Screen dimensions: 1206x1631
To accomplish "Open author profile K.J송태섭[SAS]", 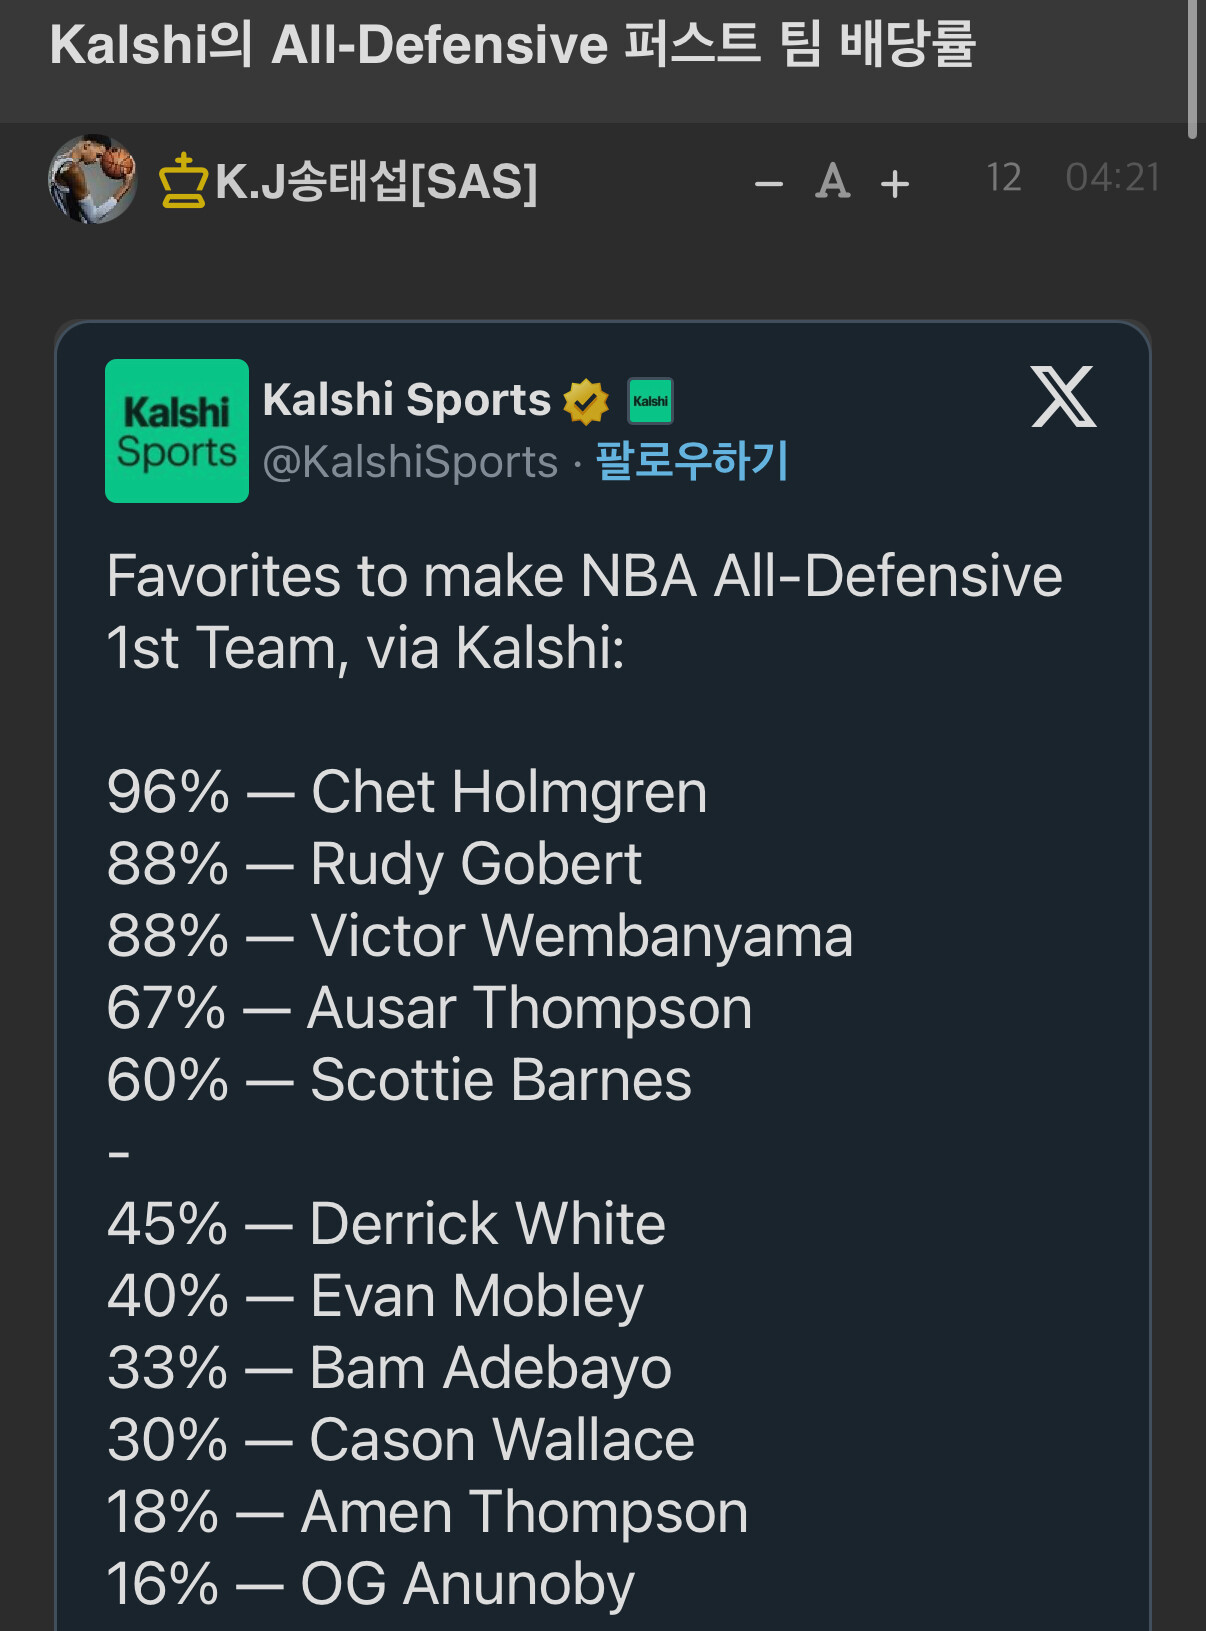I will 376,181.
